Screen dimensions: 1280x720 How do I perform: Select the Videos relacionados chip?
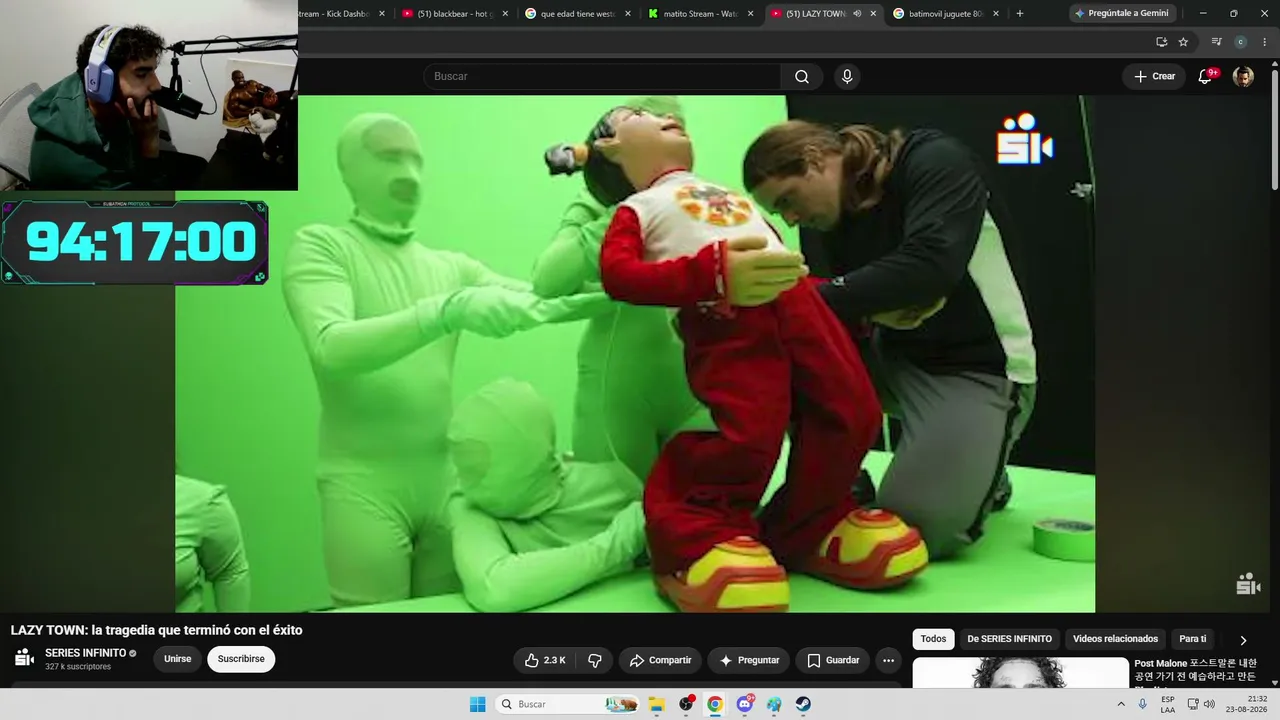point(1115,639)
